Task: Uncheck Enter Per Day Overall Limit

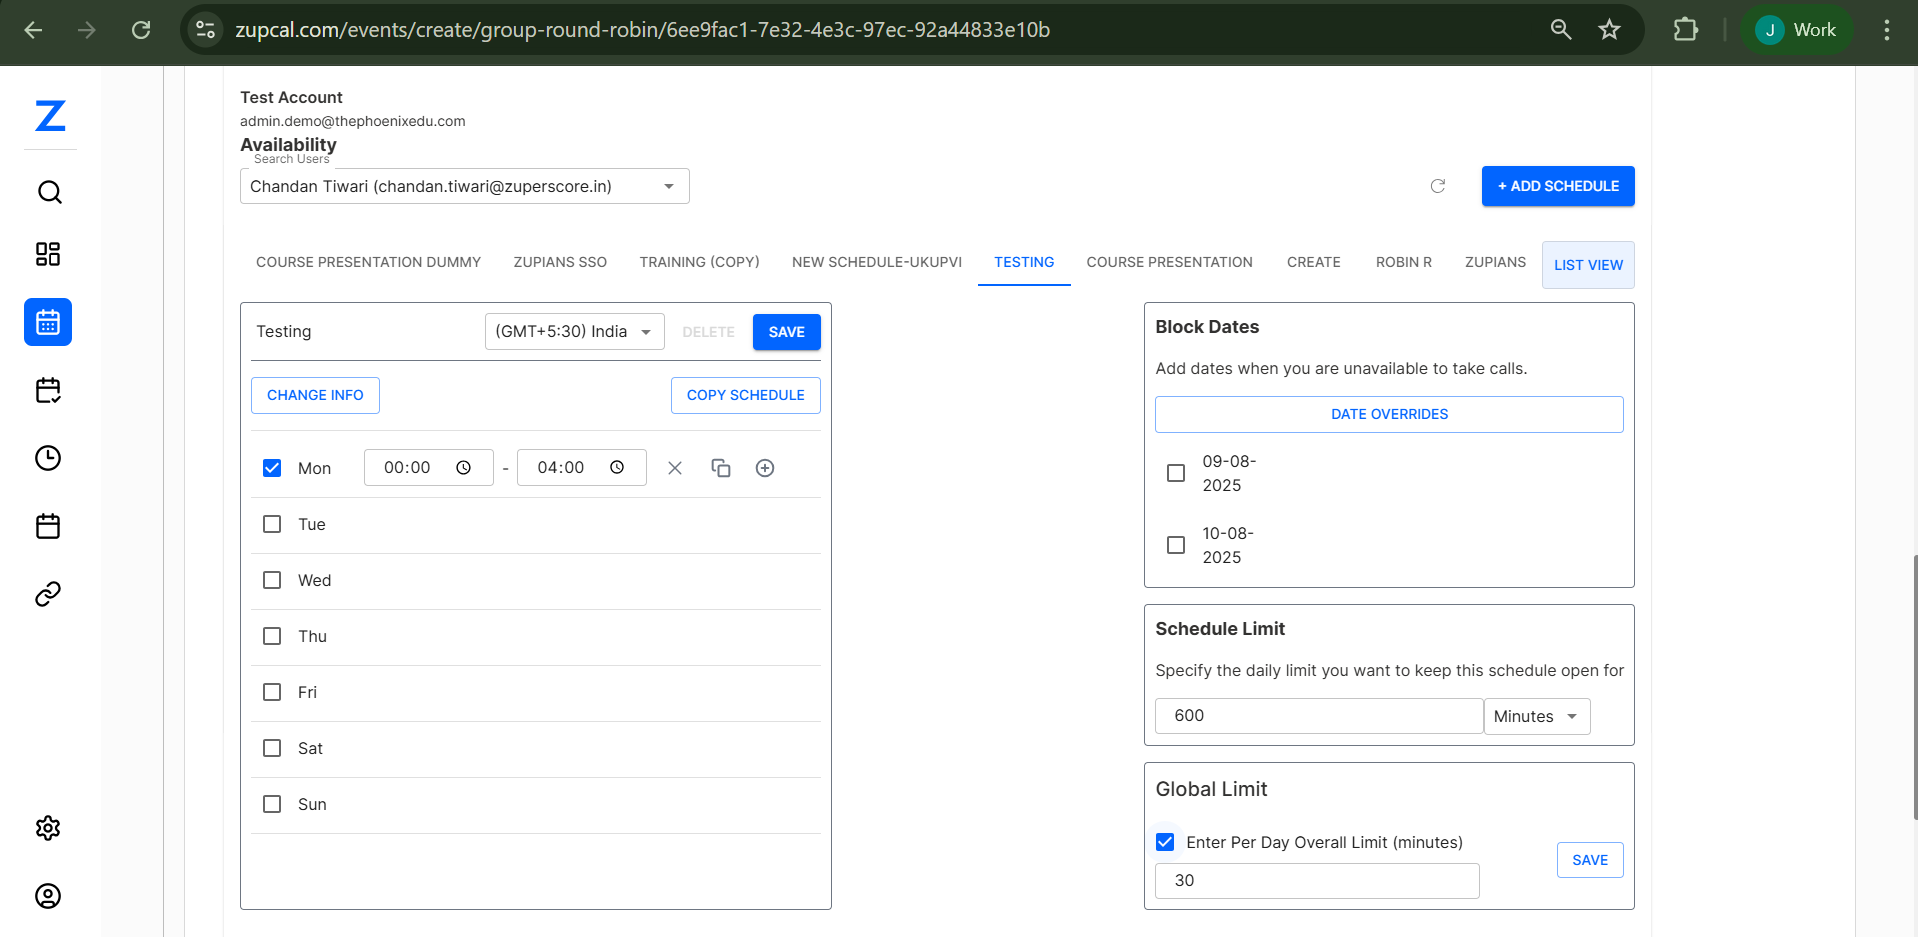Action: 1165,842
